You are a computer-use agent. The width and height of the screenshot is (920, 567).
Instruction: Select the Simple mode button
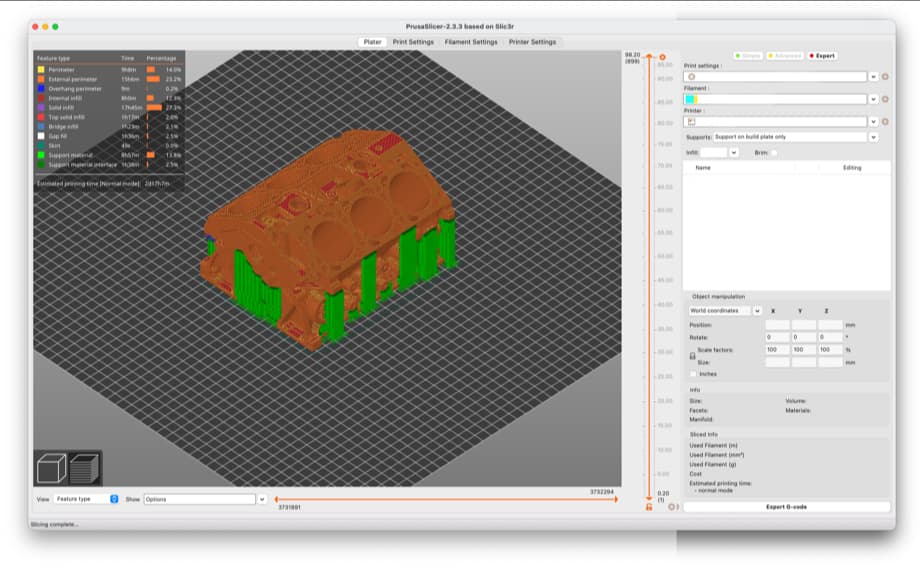pyautogui.click(x=748, y=56)
